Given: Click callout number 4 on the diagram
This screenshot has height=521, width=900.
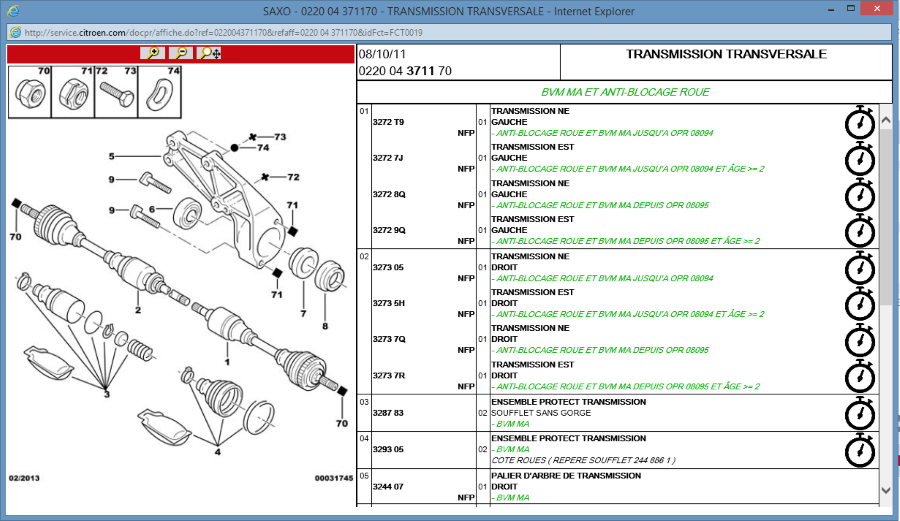Looking at the screenshot, I should point(218,452).
